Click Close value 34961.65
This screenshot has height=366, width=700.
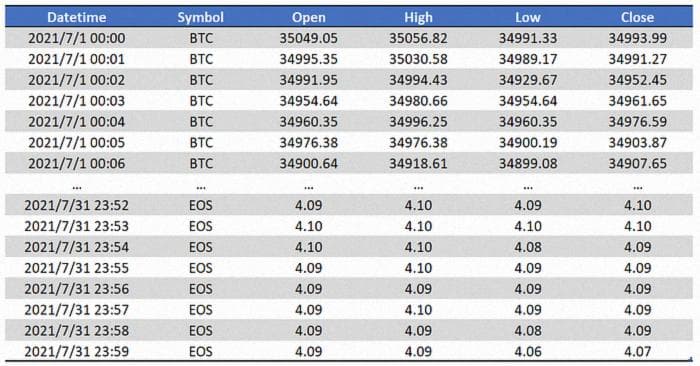638,101
